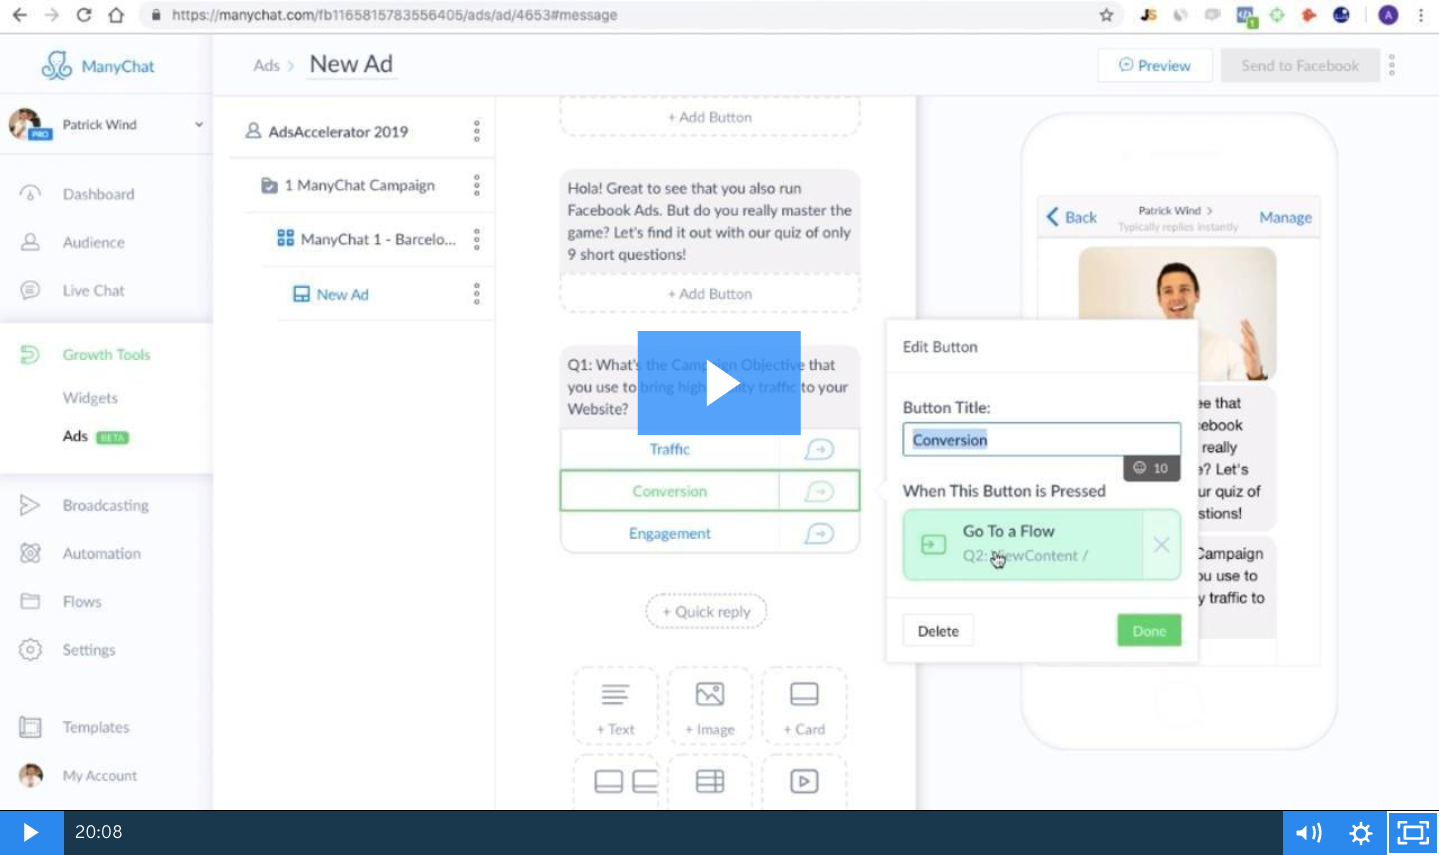Click the Ads breadcrumb link
Image resolution: width=1439 pixels, height=855 pixels.
pyautogui.click(x=266, y=65)
